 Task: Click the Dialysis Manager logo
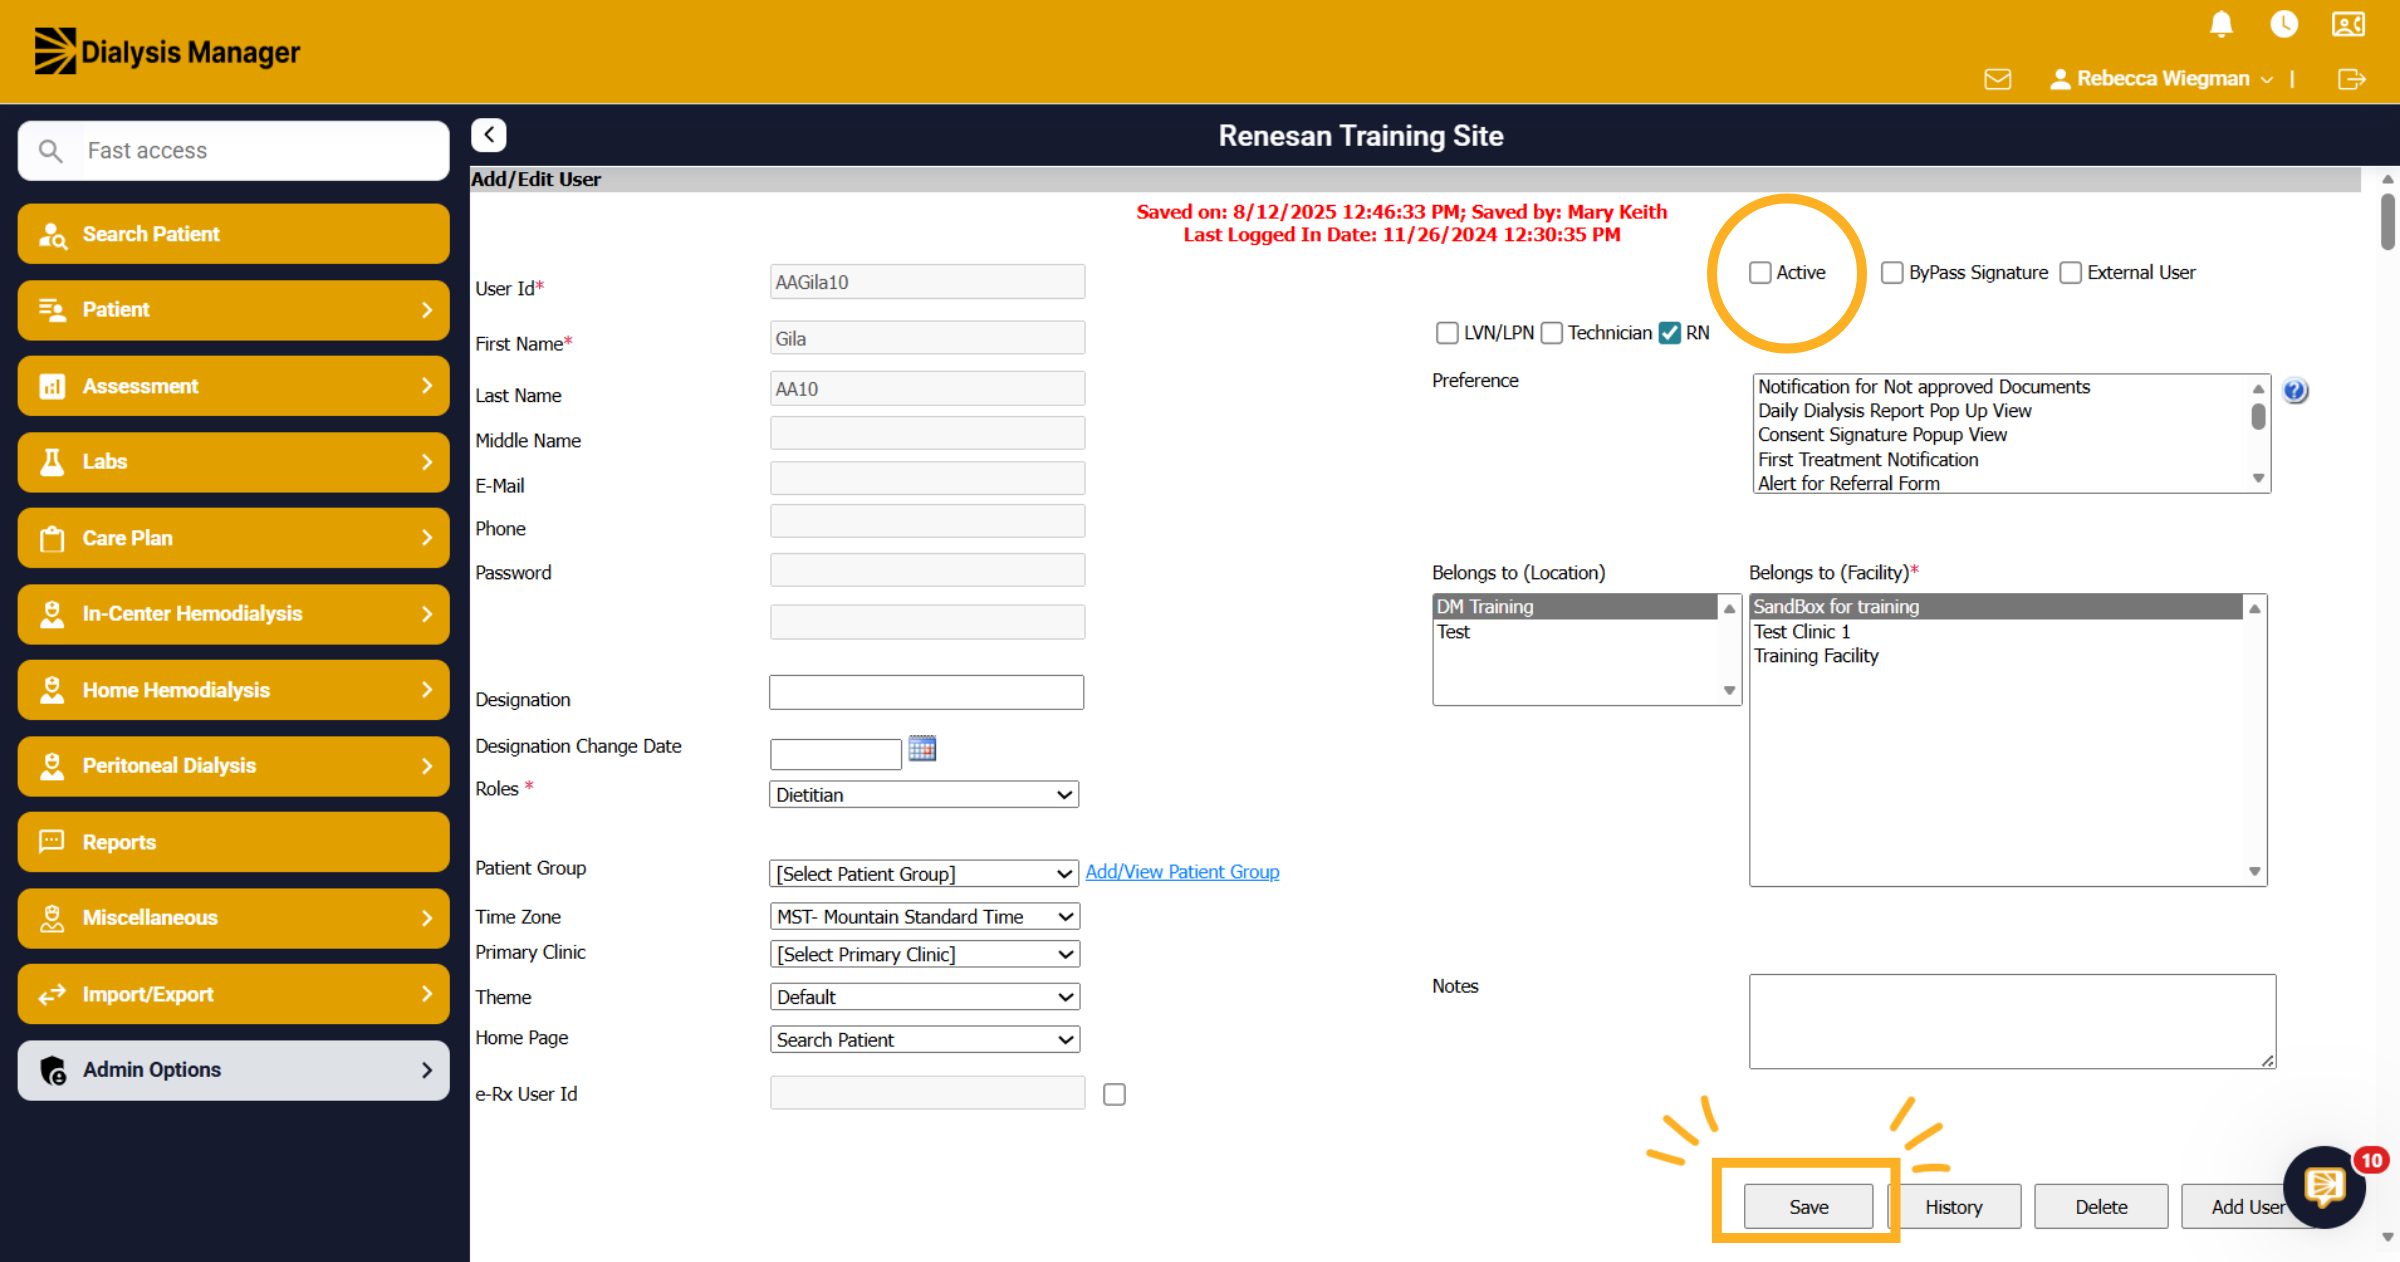pyautogui.click(x=167, y=51)
